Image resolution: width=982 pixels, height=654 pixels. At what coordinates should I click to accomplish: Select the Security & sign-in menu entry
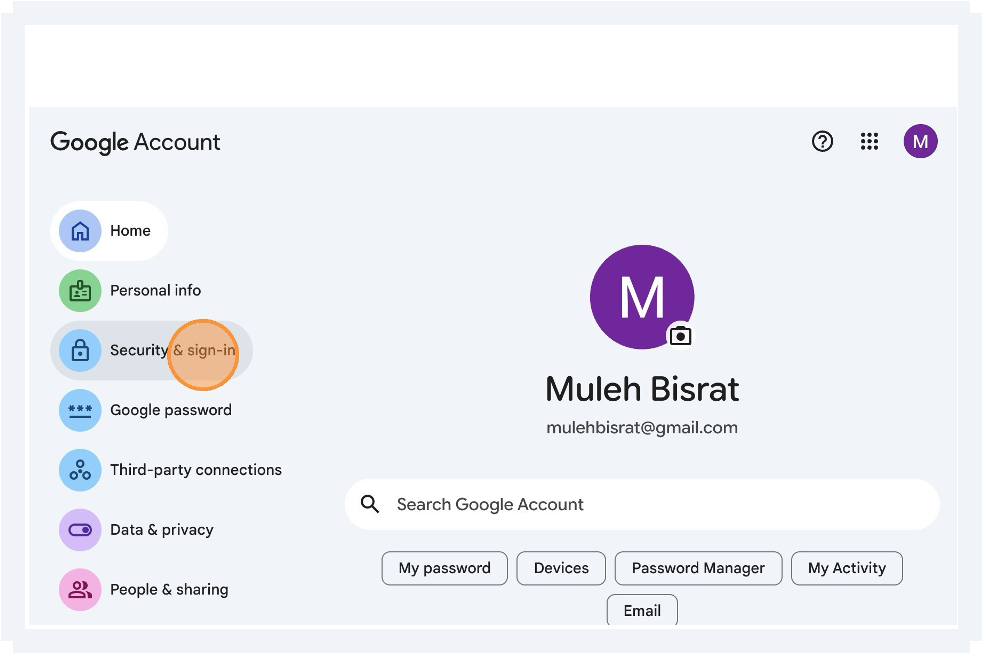(x=151, y=351)
